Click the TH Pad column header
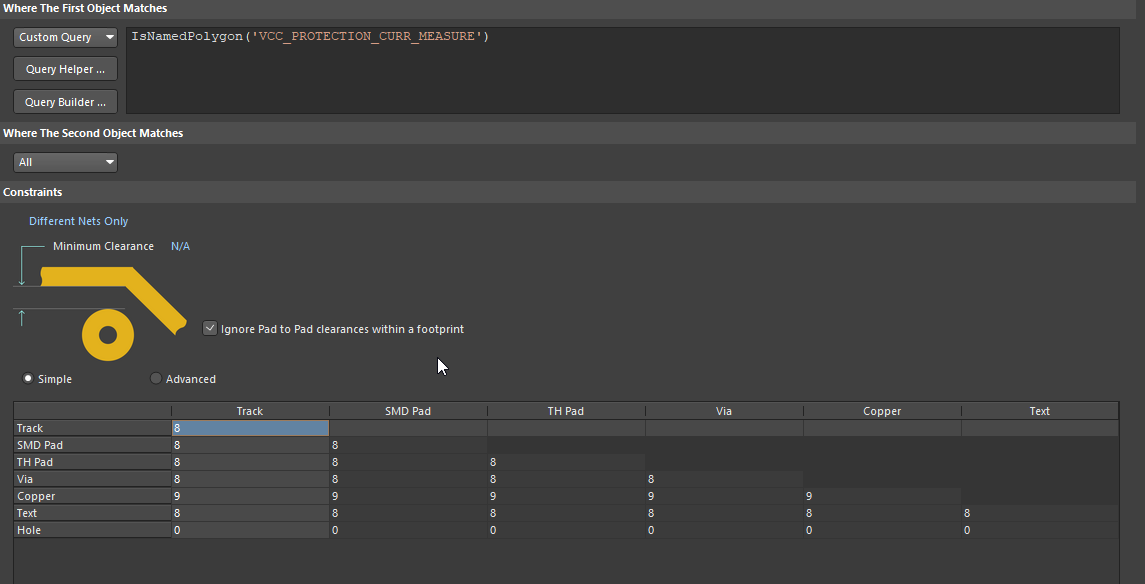The width and height of the screenshot is (1145, 584). click(x=566, y=411)
